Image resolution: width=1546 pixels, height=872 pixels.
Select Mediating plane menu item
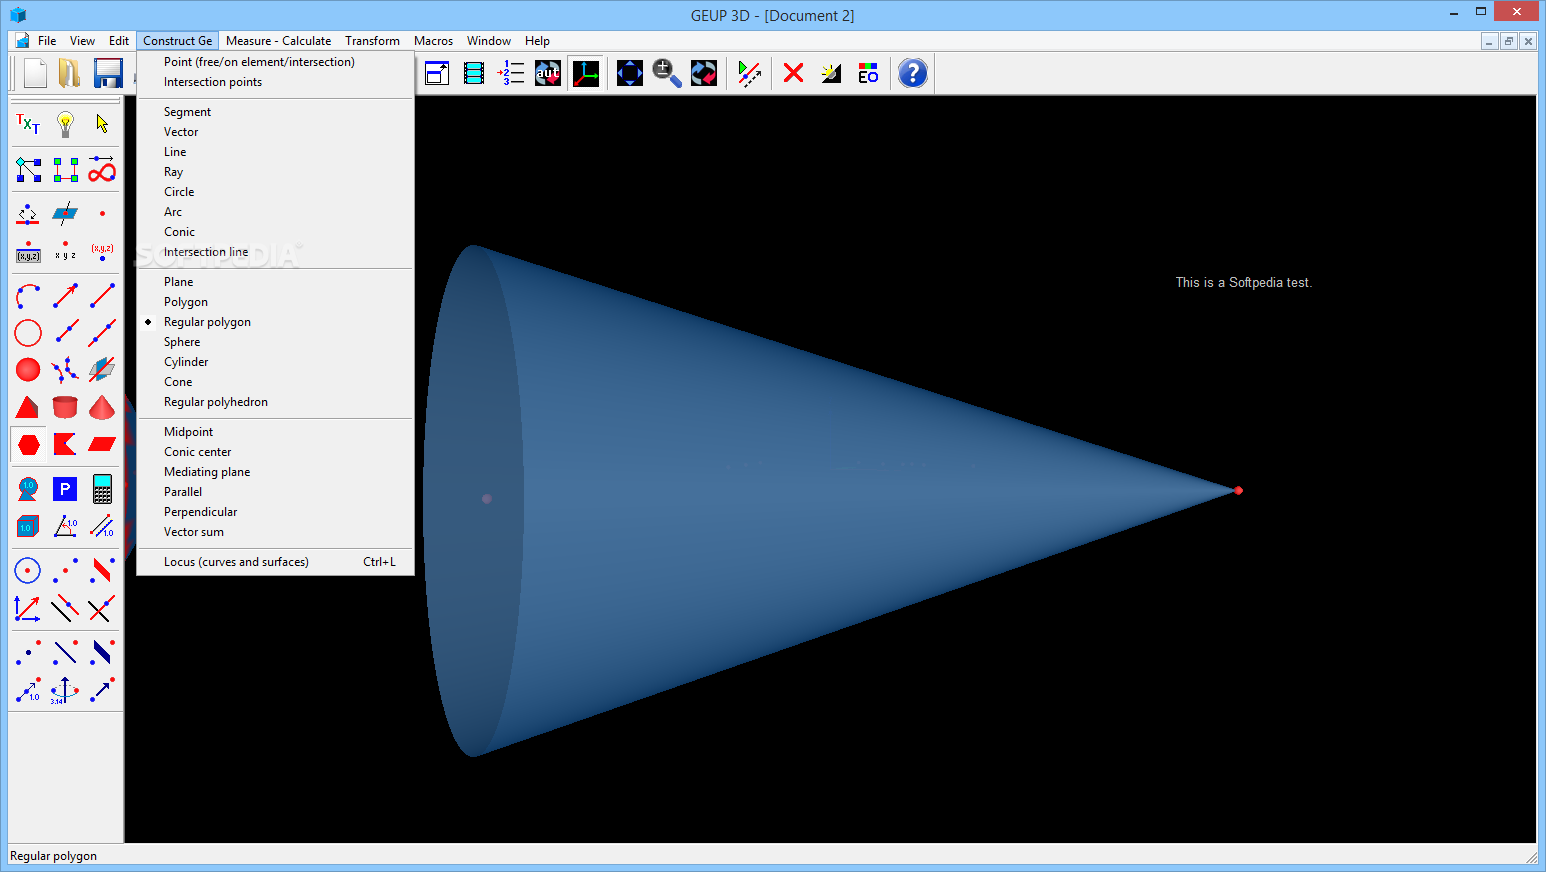275,472
